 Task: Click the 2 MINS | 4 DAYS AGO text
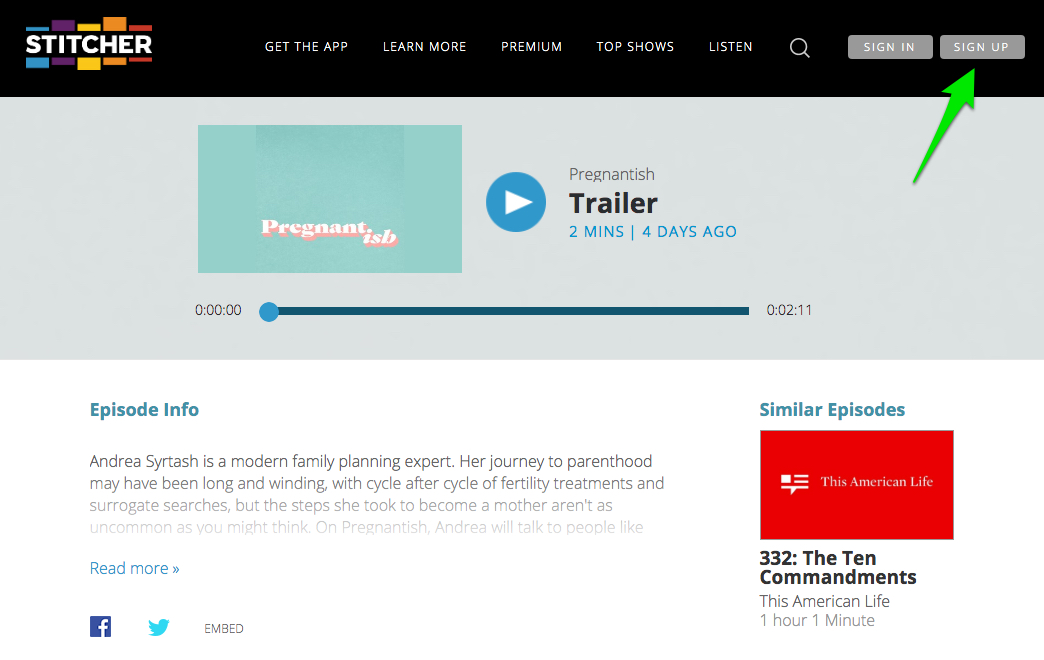click(x=652, y=232)
